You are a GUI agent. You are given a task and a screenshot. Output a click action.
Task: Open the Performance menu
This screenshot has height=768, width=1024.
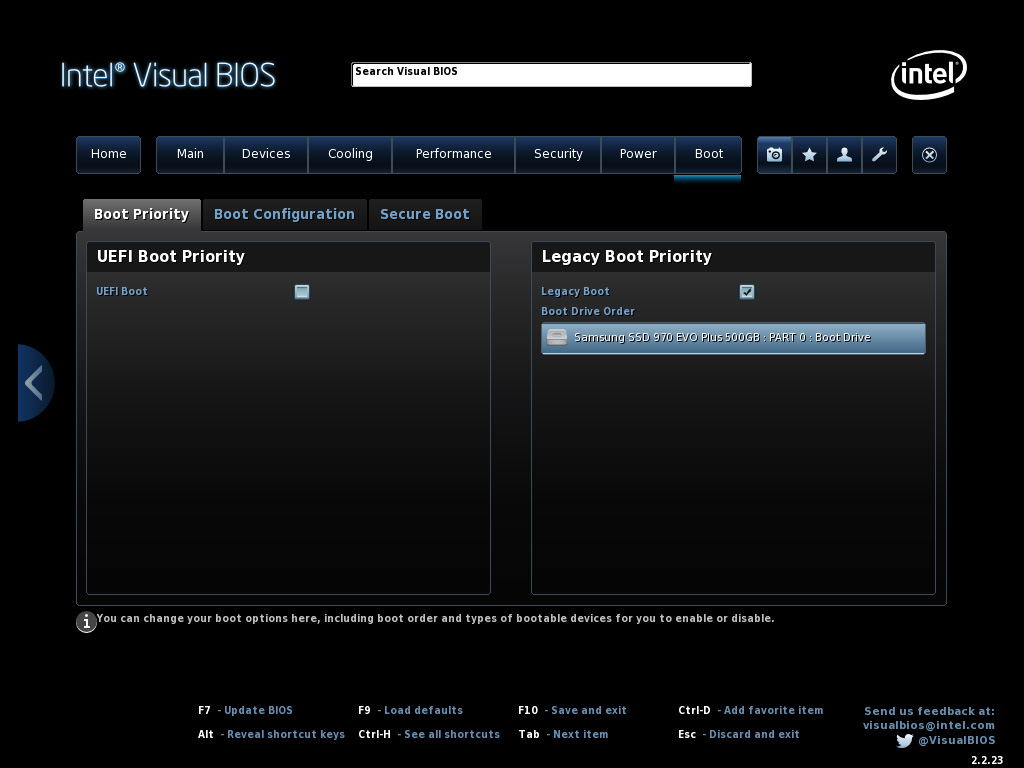(453, 154)
